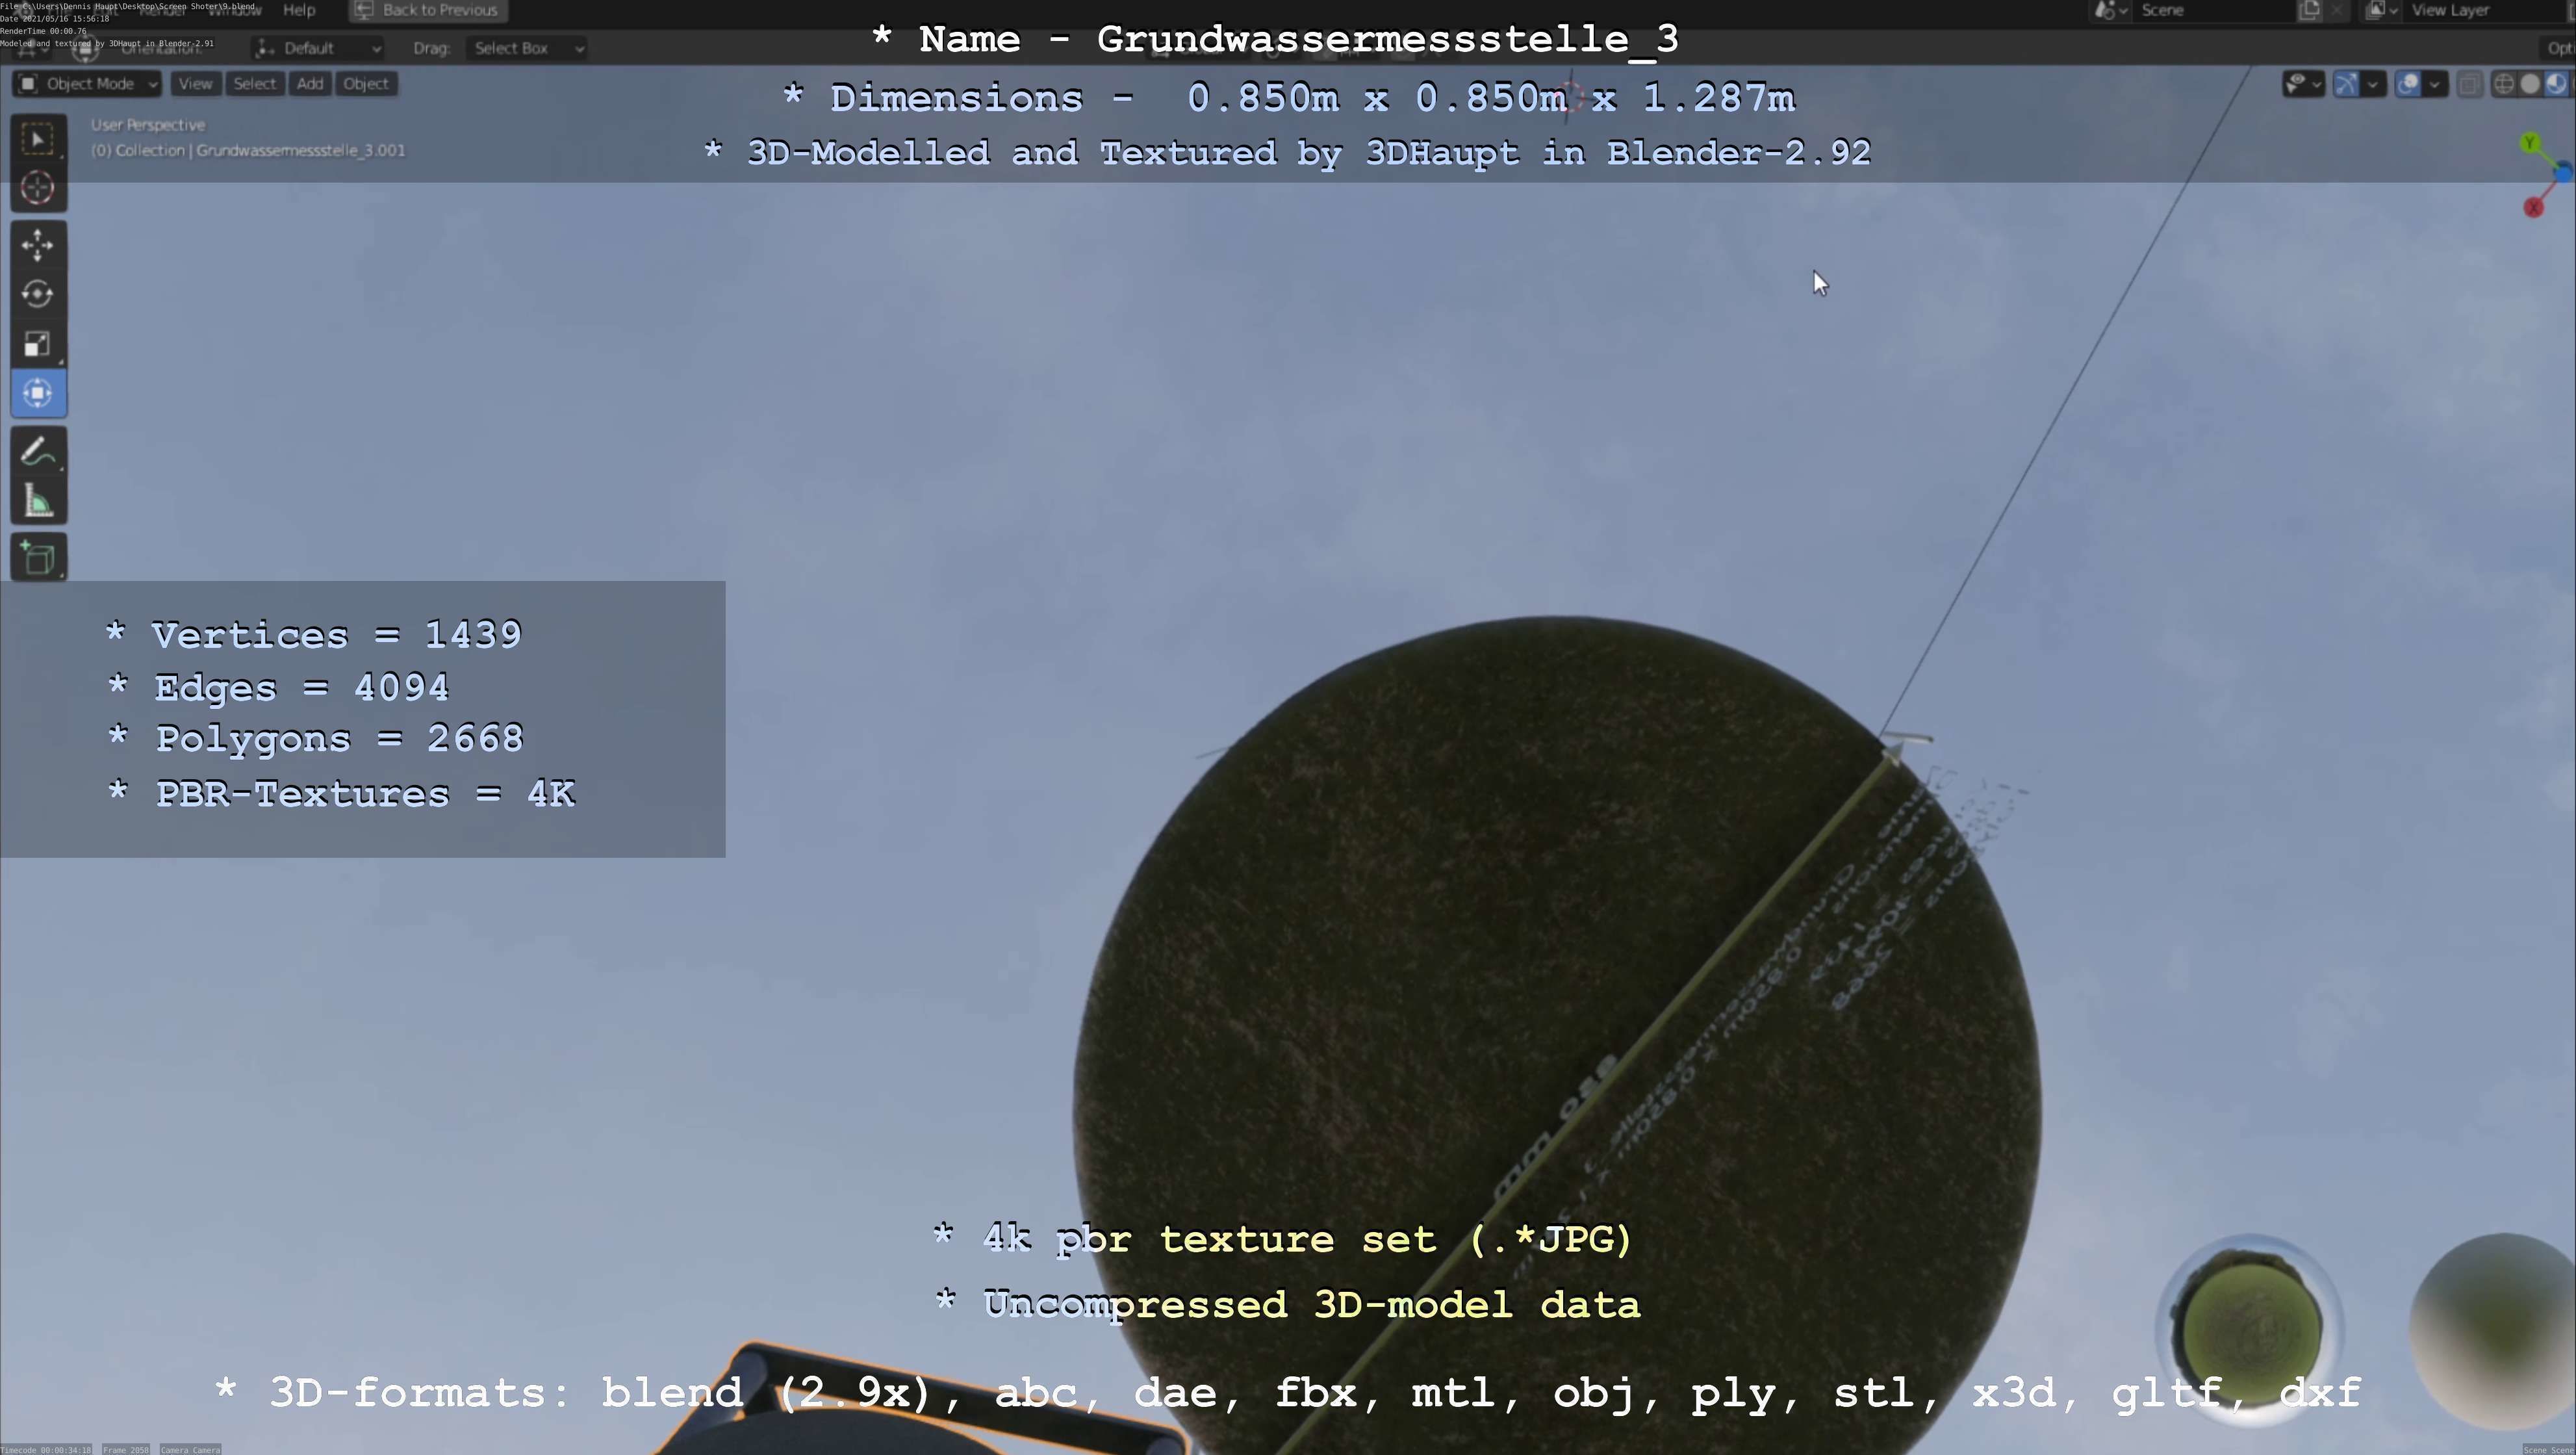Open the Help menu
2576x1455 pixels.
point(299,10)
